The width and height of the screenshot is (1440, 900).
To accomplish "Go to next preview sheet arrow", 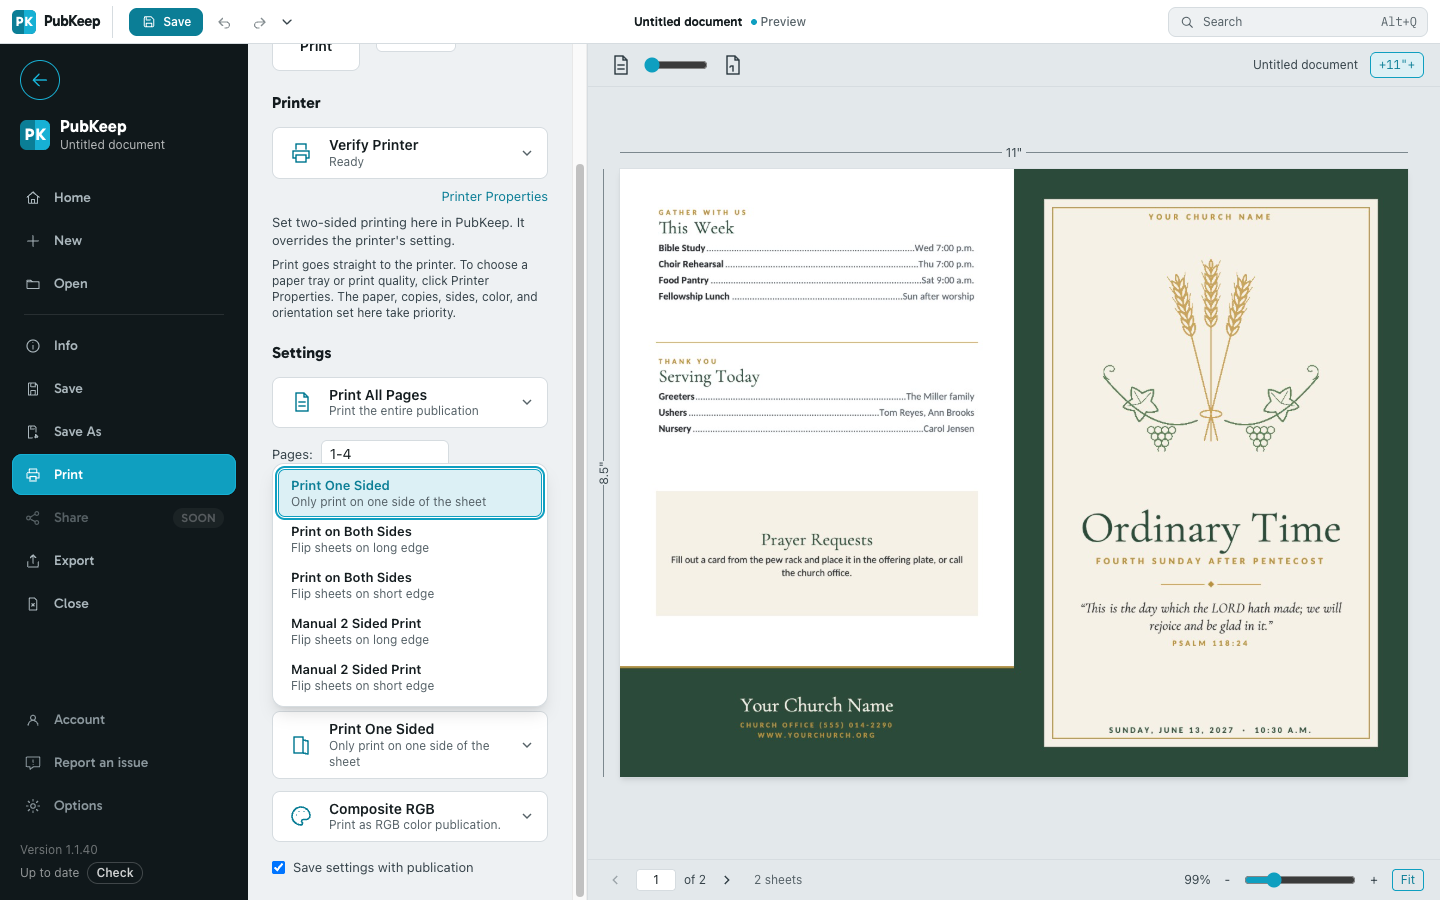I will [x=727, y=880].
